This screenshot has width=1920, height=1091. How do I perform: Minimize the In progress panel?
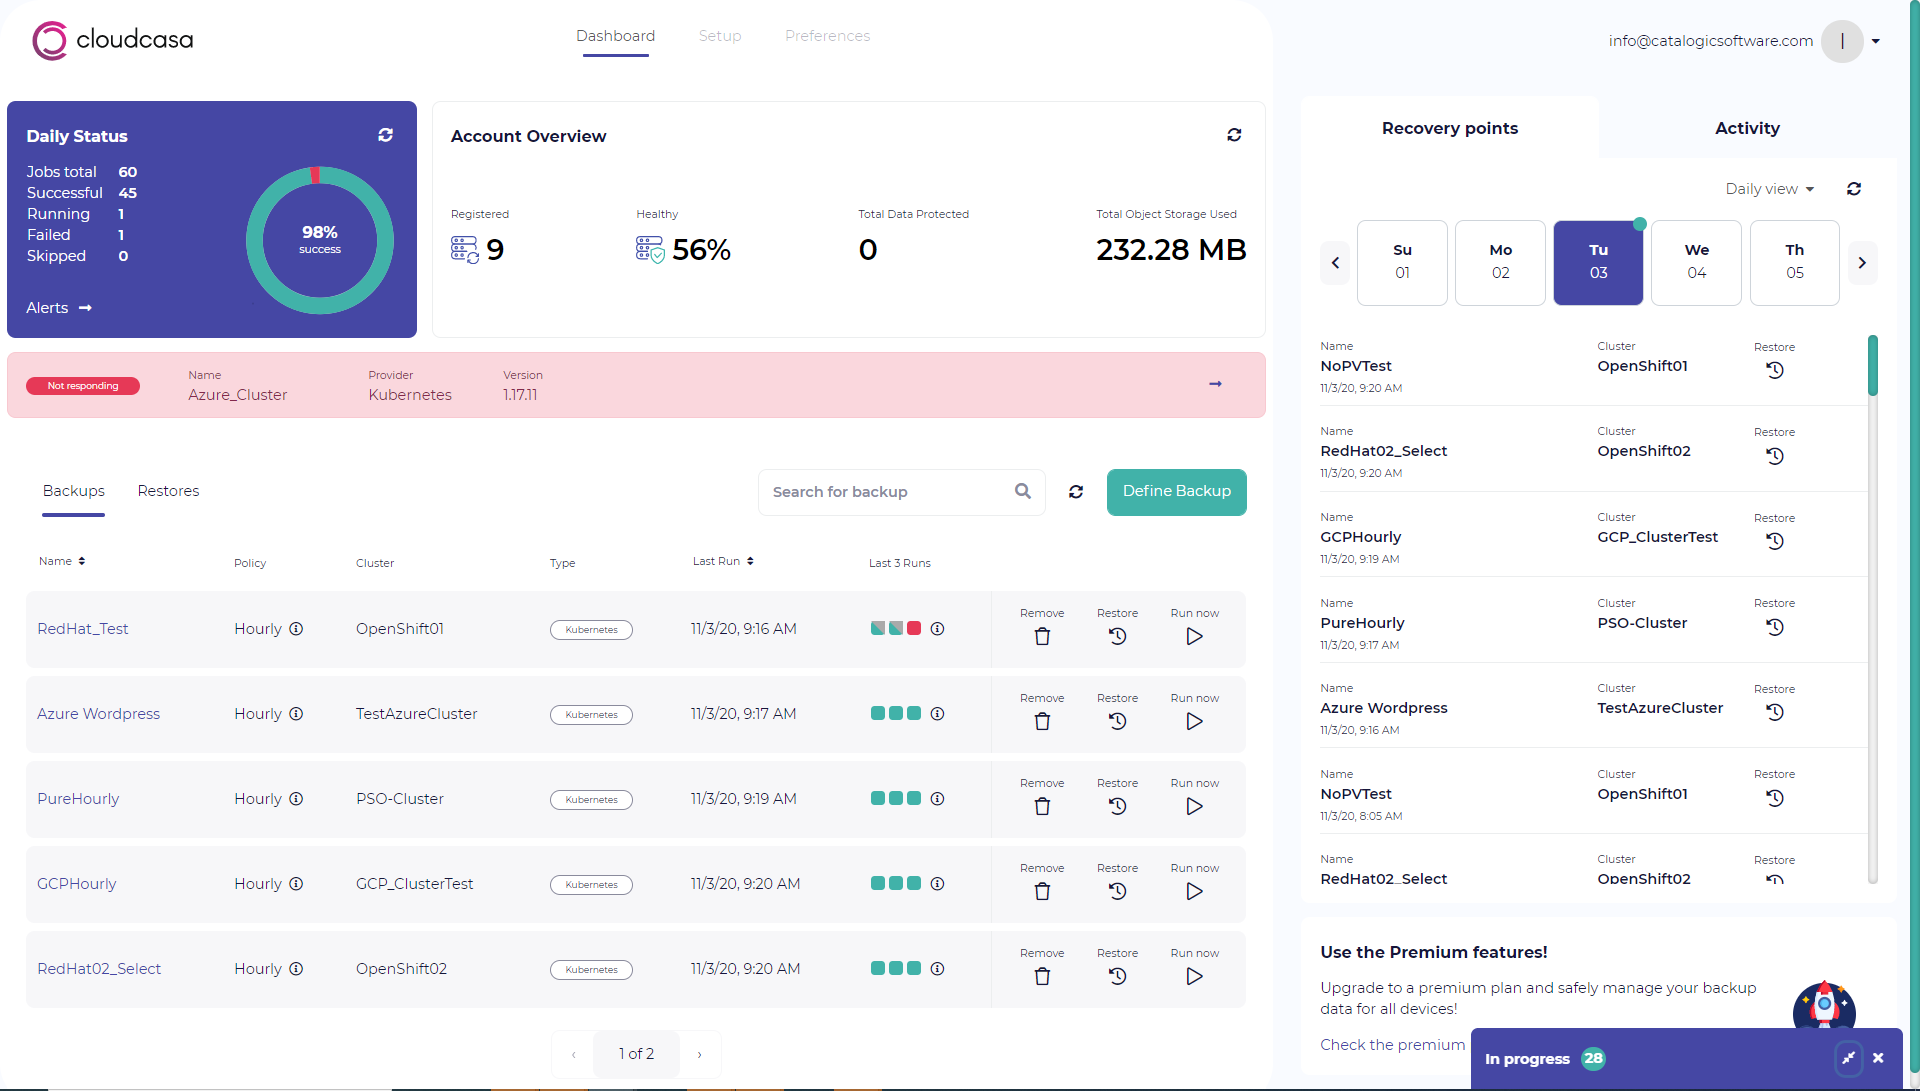(1848, 1058)
